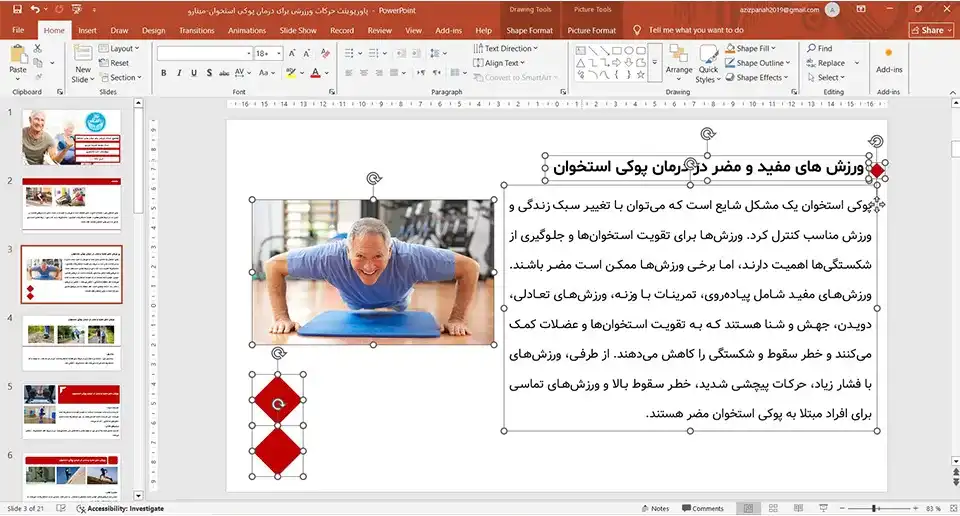The image size is (960, 516).
Task: Toggle Underline formatting
Action: click(x=194, y=73)
